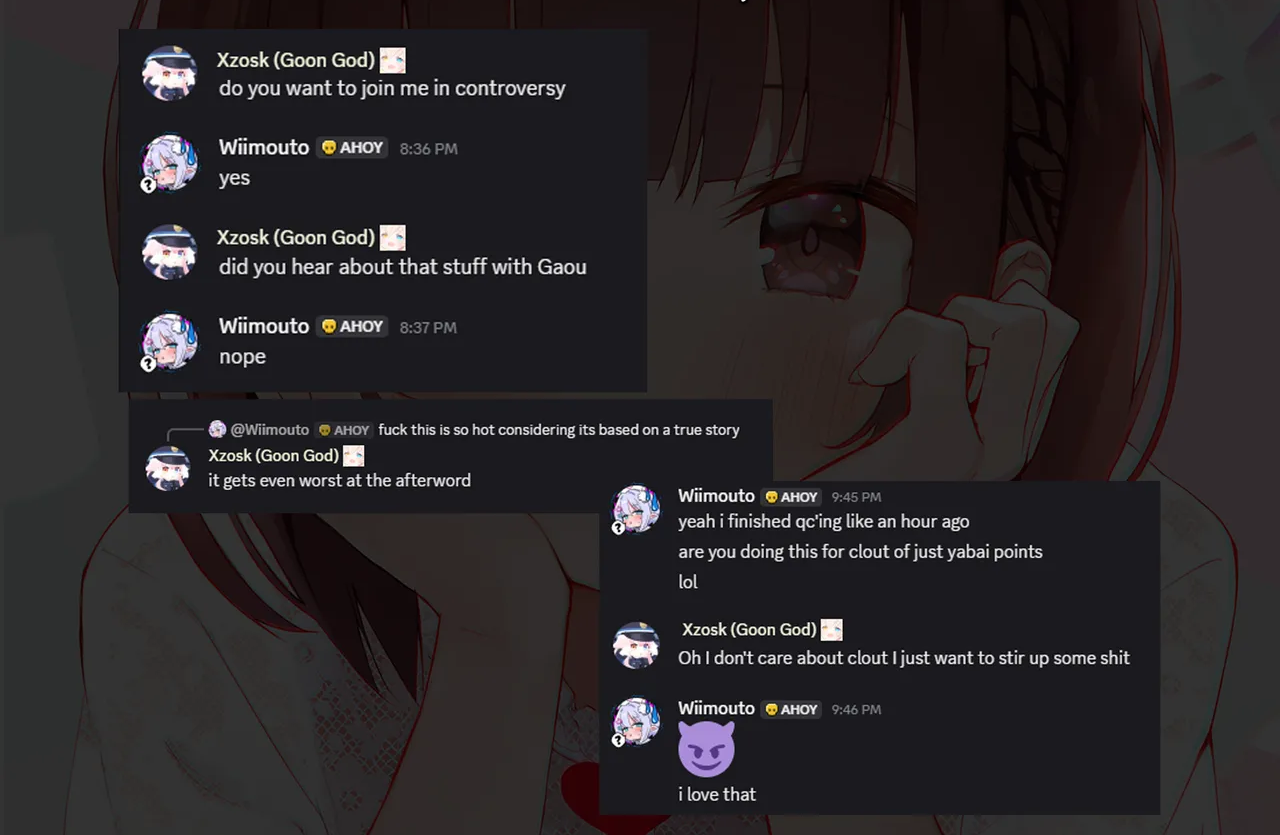
Task: Click the AHOY tag on the 9:46 PM message
Action: pyautogui.click(x=791, y=709)
